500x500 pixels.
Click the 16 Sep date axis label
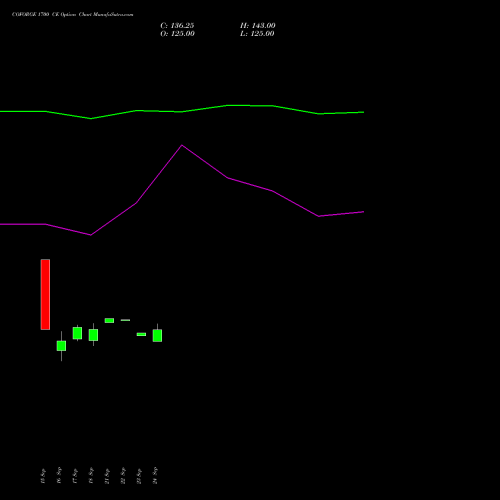pyautogui.click(x=59, y=475)
